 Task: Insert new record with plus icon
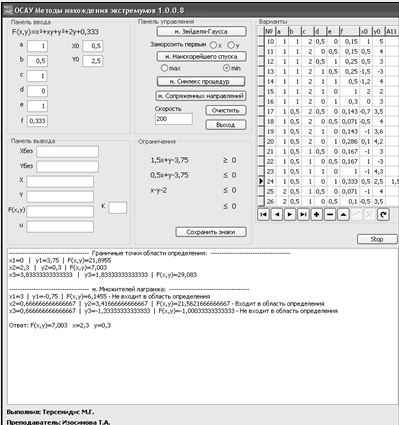(x=316, y=215)
